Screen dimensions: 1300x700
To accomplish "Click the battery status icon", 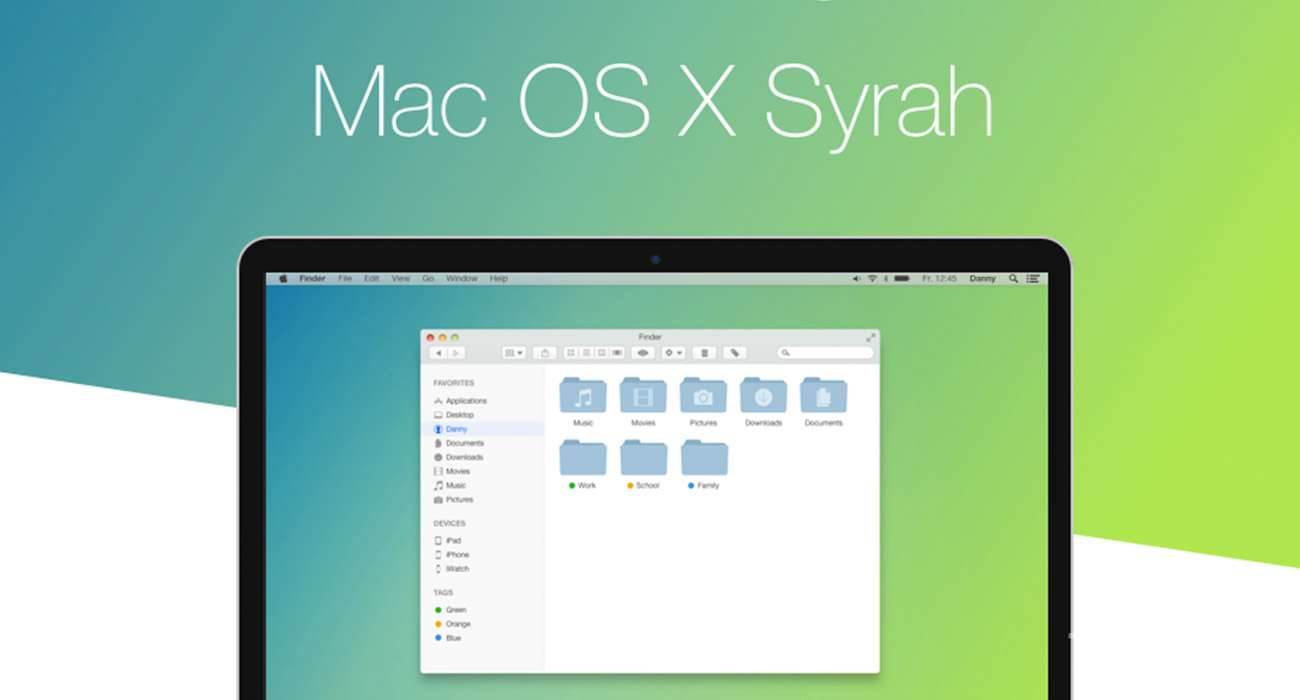I will click(901, 279).
